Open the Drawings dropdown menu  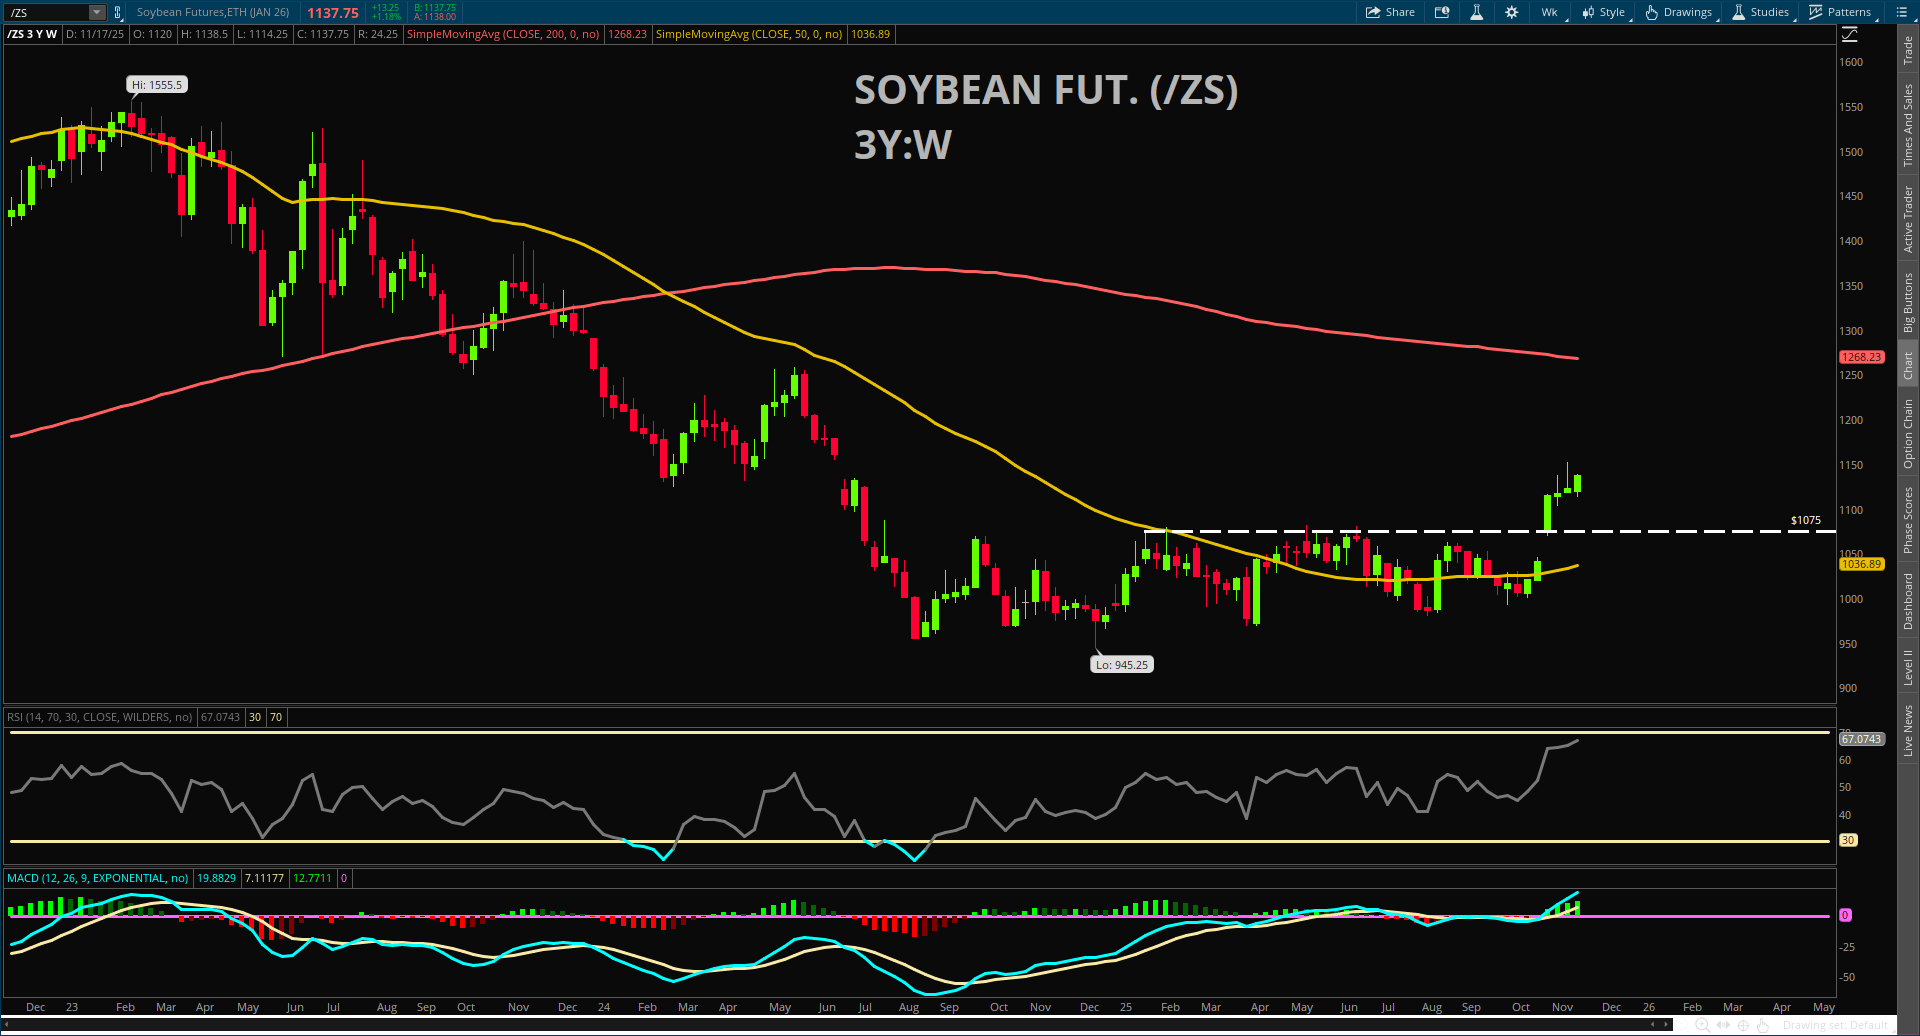tap(1680, 12)
